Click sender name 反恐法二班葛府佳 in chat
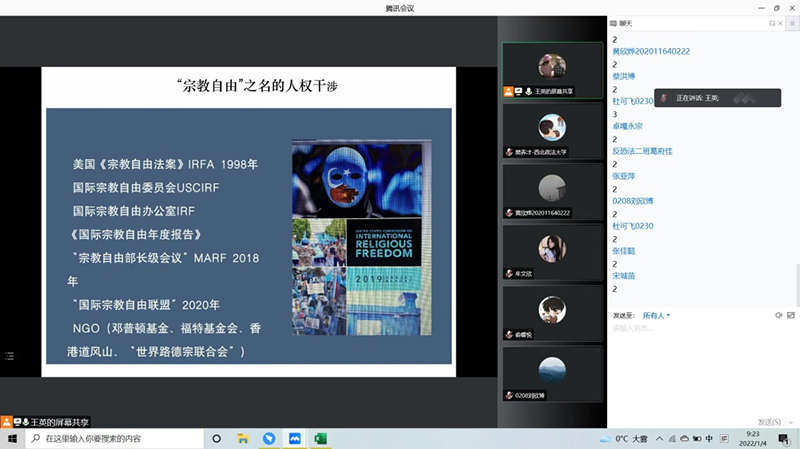 [x=642, y=151]
